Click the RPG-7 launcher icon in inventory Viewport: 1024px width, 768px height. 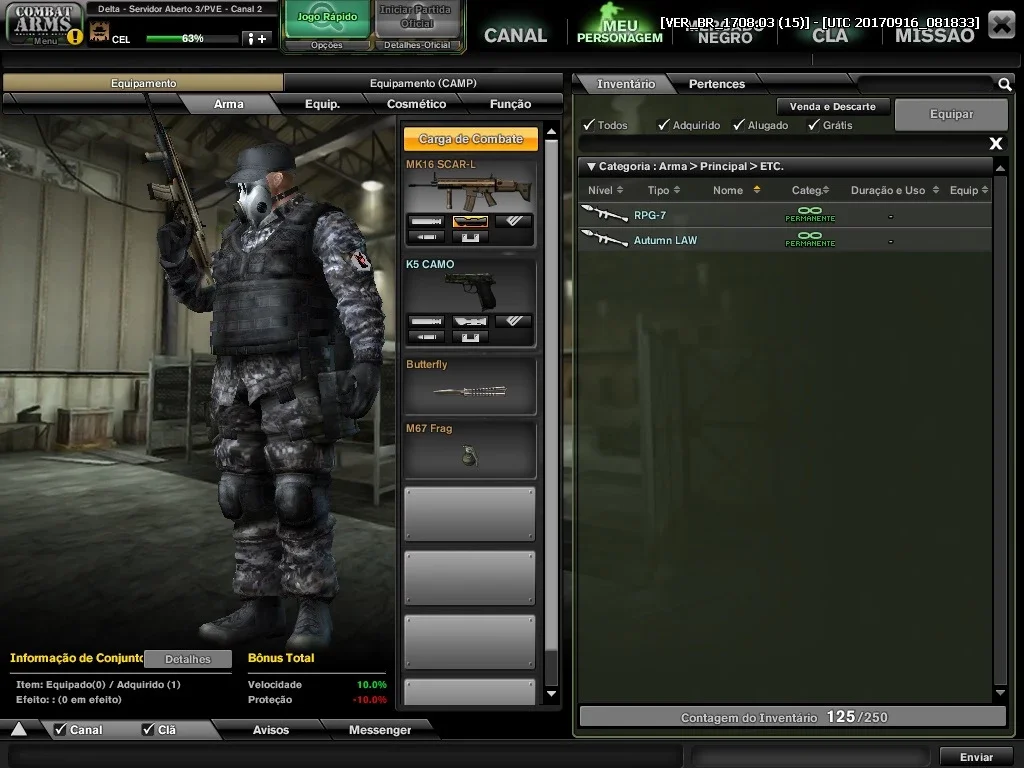pos(604,214)
